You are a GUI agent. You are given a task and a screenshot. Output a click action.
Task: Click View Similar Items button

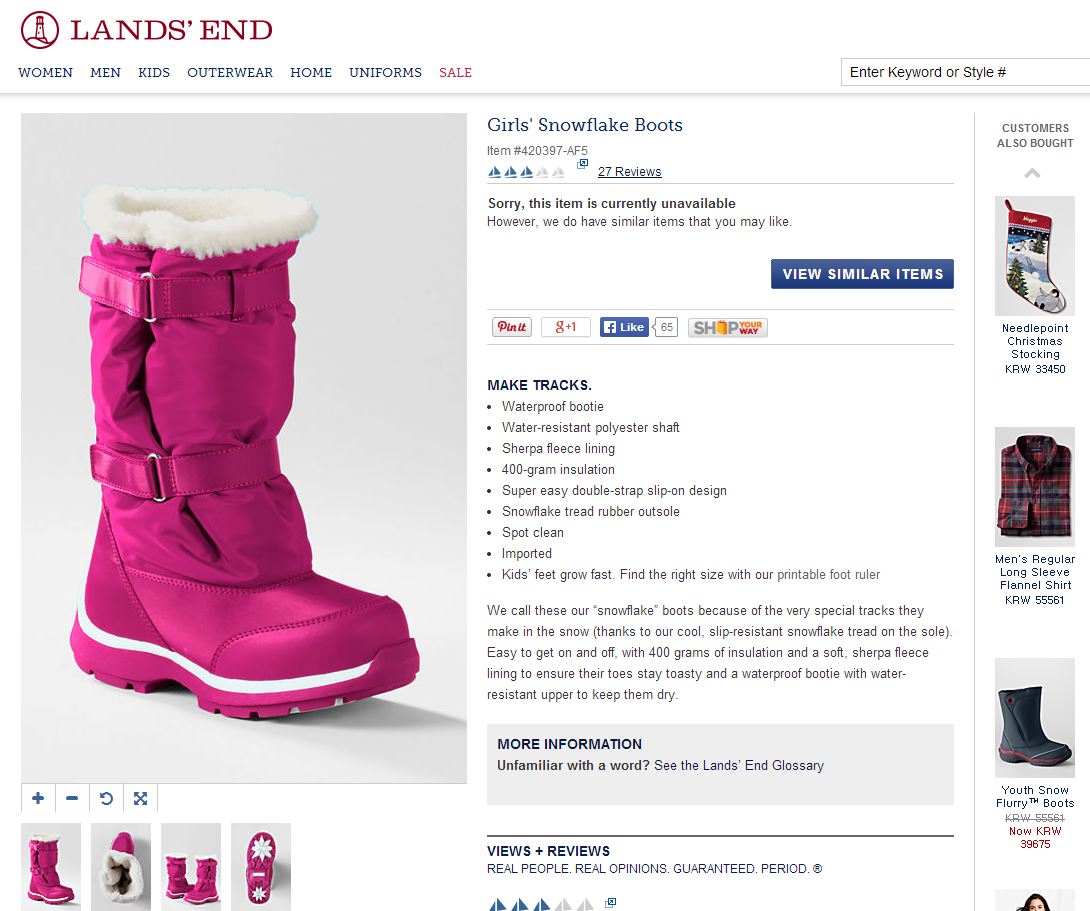pos(862,274)
